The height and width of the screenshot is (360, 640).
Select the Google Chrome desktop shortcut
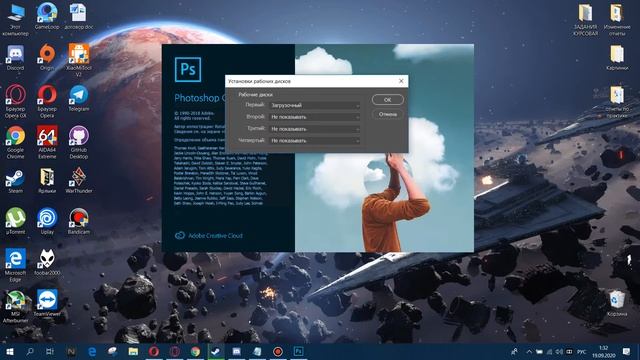[x=16, y=142]
